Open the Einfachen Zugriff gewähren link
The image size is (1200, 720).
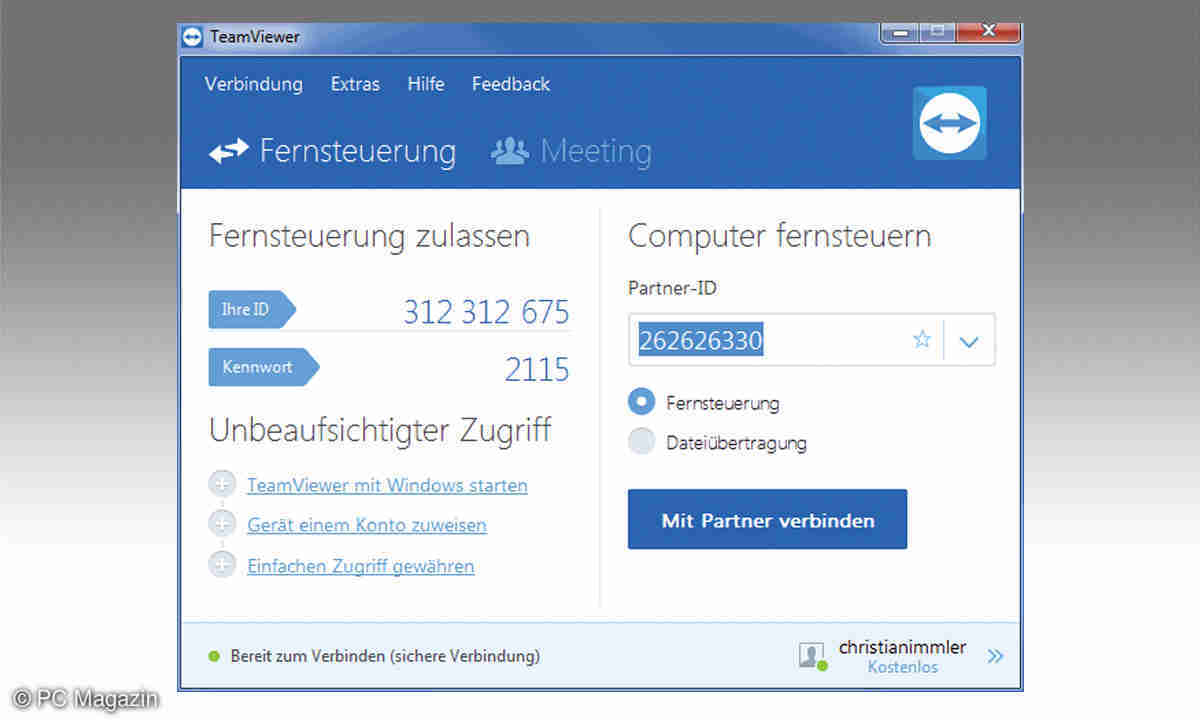click(x=360, y=566)
